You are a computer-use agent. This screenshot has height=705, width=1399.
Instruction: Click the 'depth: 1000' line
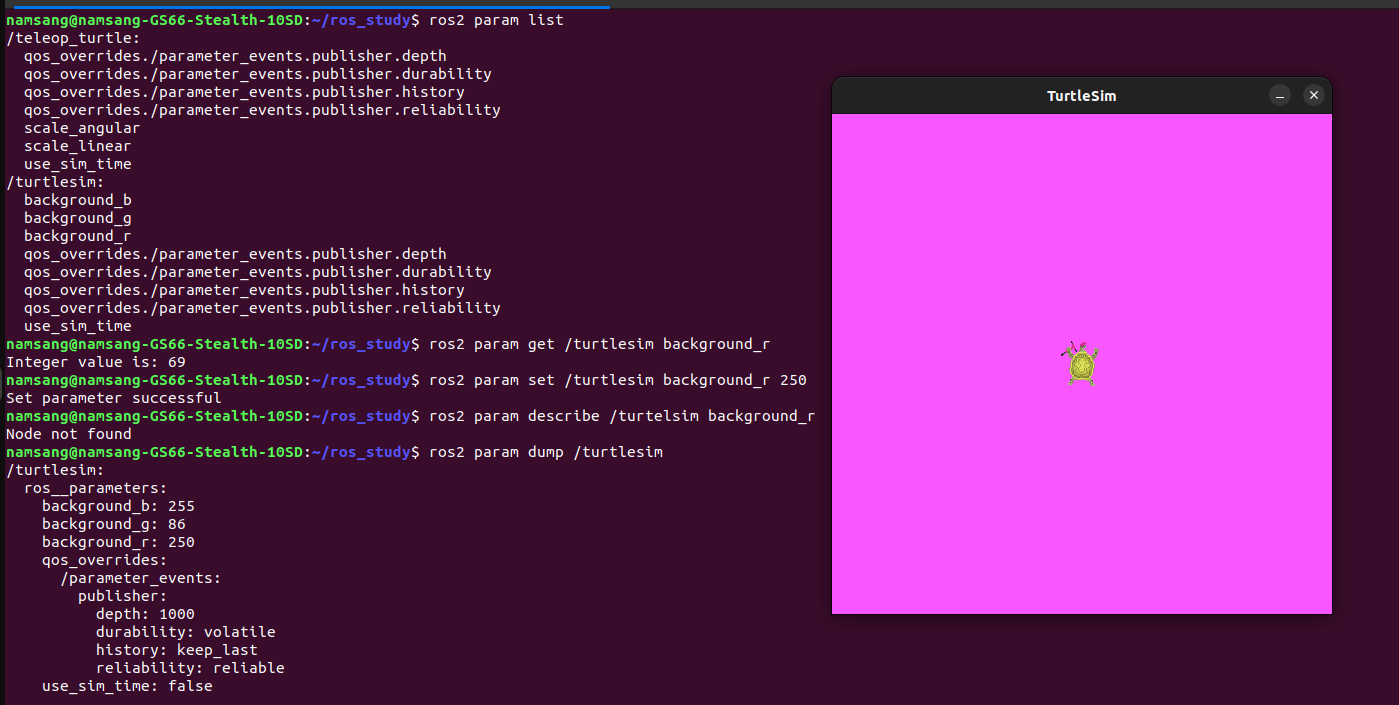145,614
